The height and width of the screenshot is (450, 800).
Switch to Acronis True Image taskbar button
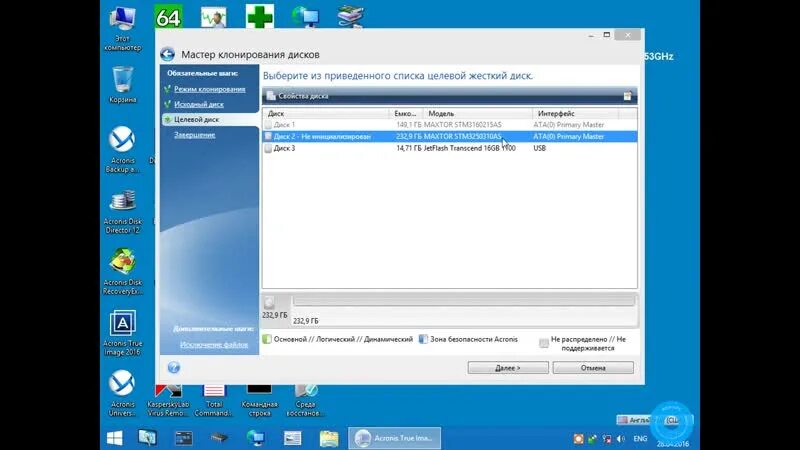coord(394,438)
